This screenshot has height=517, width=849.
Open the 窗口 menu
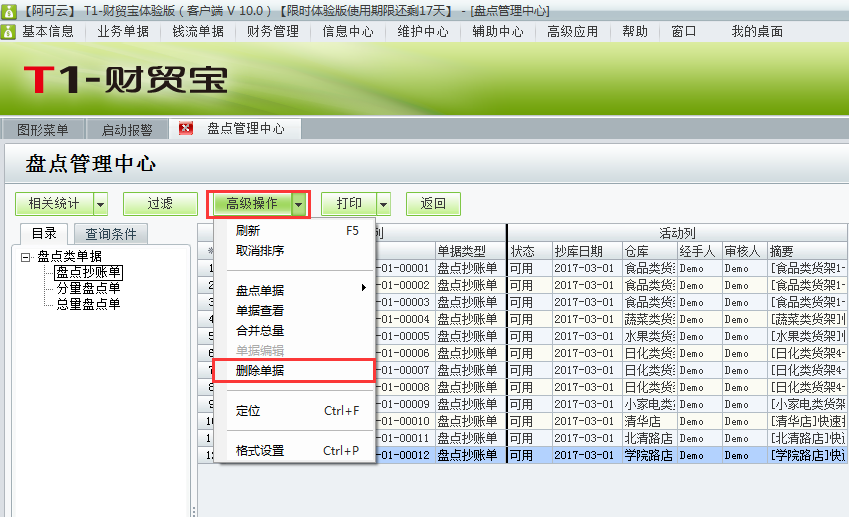[684, 31]
